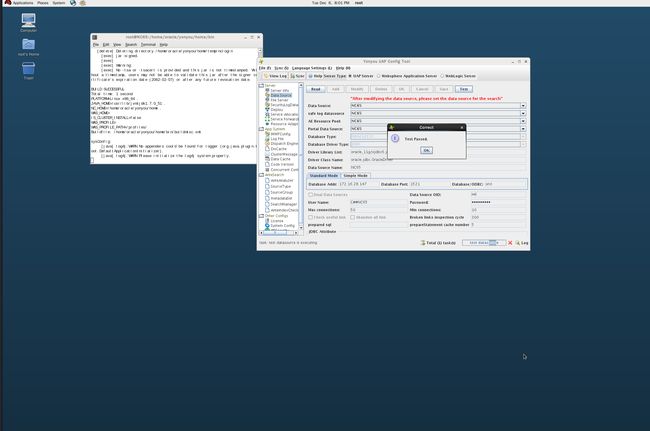Click OK in the Correct dialog

click(426, 150)
